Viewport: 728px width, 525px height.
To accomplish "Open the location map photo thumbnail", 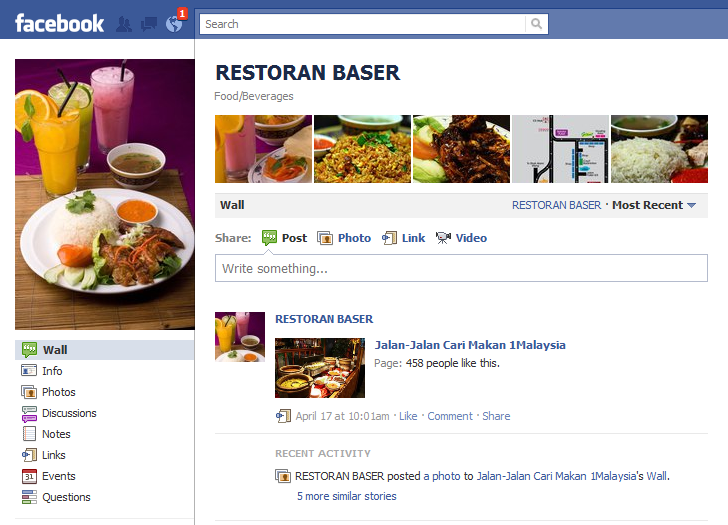I will click(560, 149).
